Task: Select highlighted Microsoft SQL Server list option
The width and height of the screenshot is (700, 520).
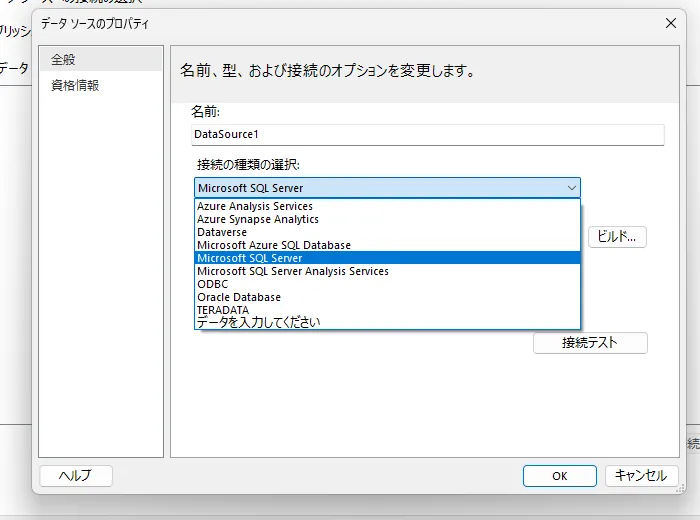Action: 388,258
